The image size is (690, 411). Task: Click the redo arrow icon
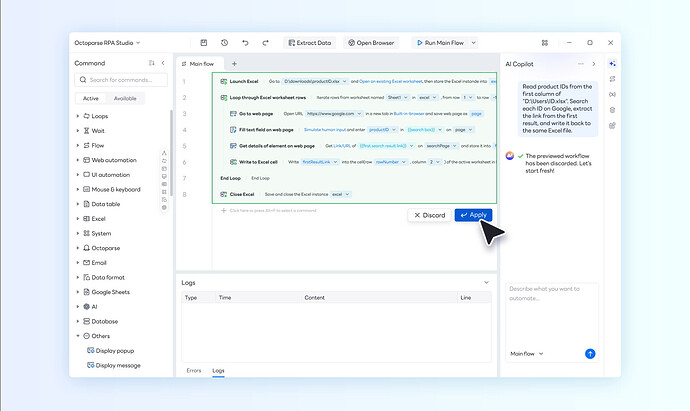(x=265, y=43)
